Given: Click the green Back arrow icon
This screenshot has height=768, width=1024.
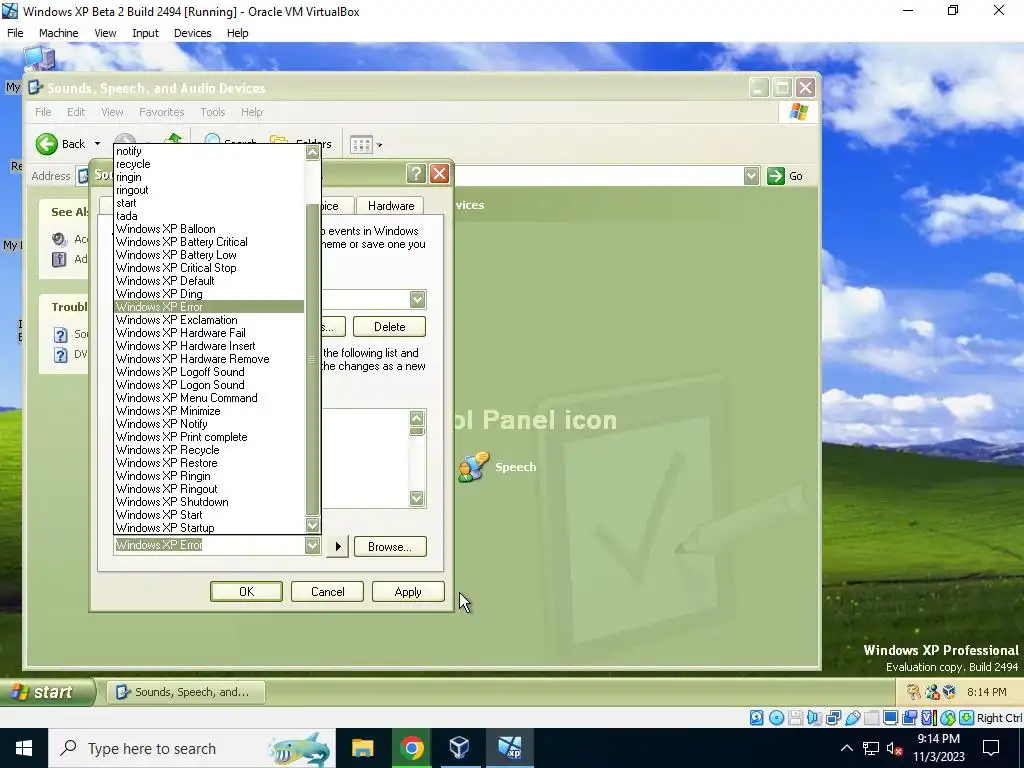Looking at the screenshot, I should [46, 144].
